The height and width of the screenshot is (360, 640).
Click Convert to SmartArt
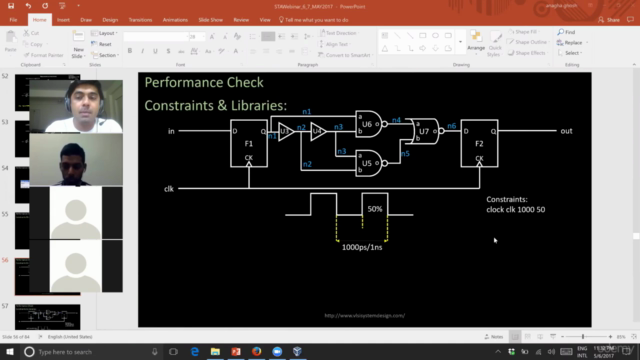(345, 55)
